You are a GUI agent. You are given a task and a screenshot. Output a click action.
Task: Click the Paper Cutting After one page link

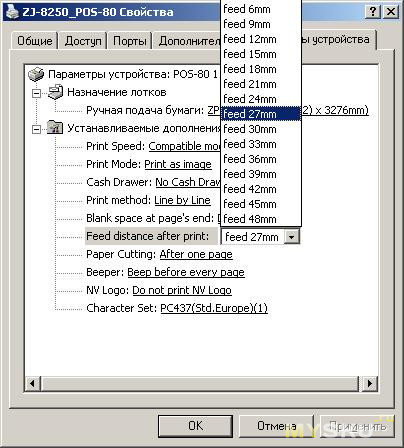click(196, 254)
